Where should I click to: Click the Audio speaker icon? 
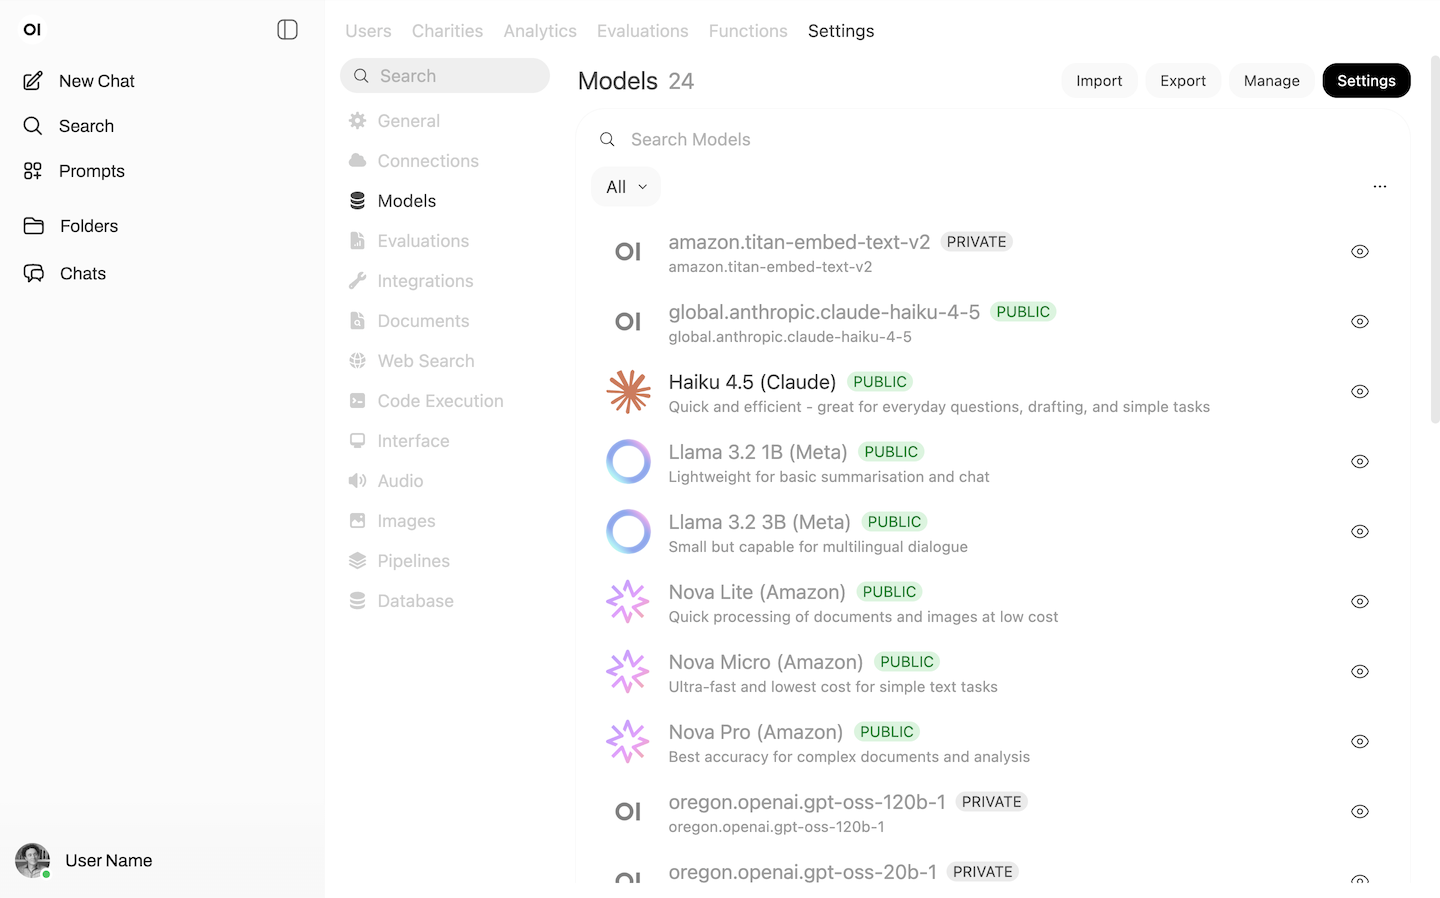(357, 481)
